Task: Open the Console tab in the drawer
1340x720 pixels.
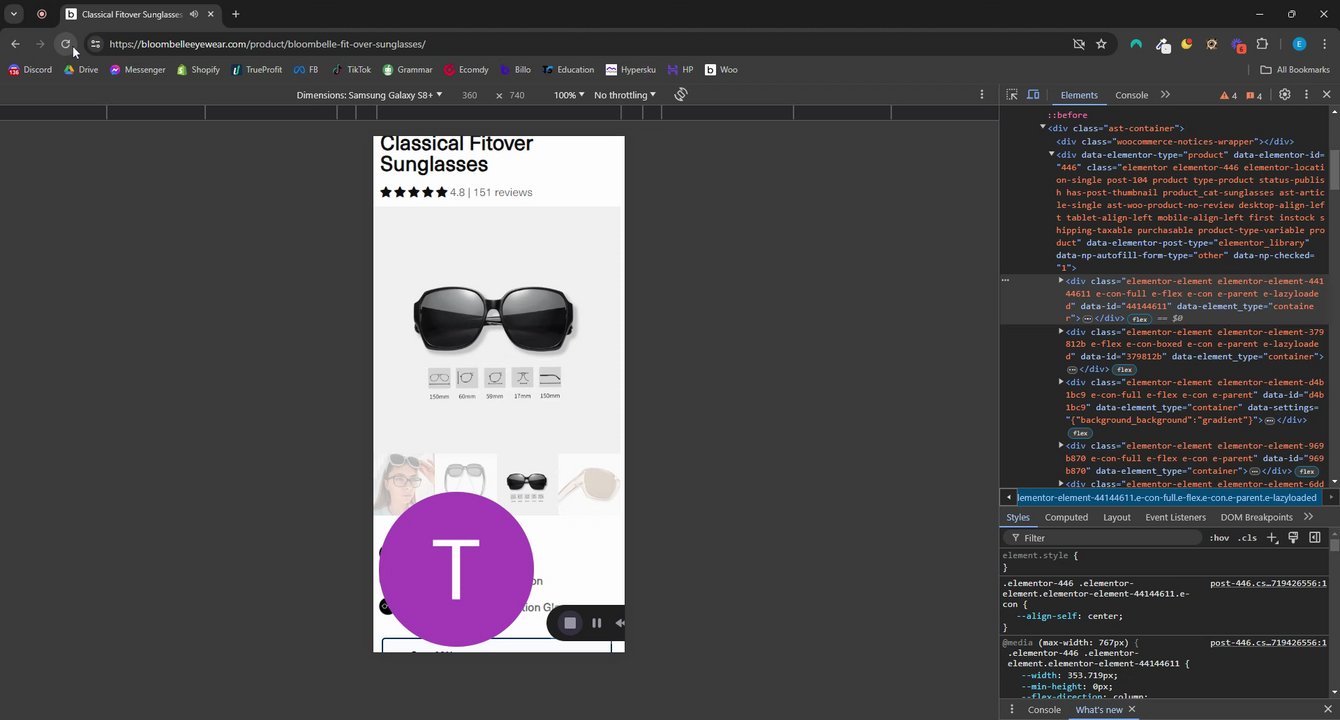Action: pos(1044,709)
